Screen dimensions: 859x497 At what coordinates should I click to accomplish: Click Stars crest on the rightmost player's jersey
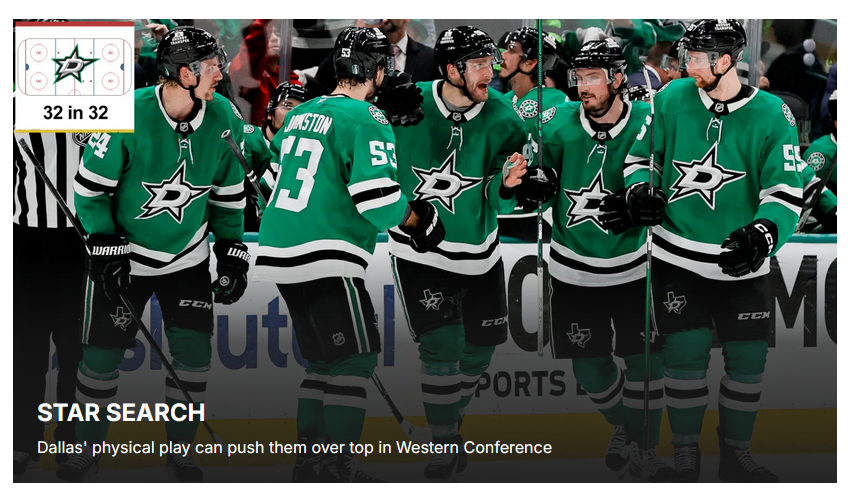[x=707, y=176]
